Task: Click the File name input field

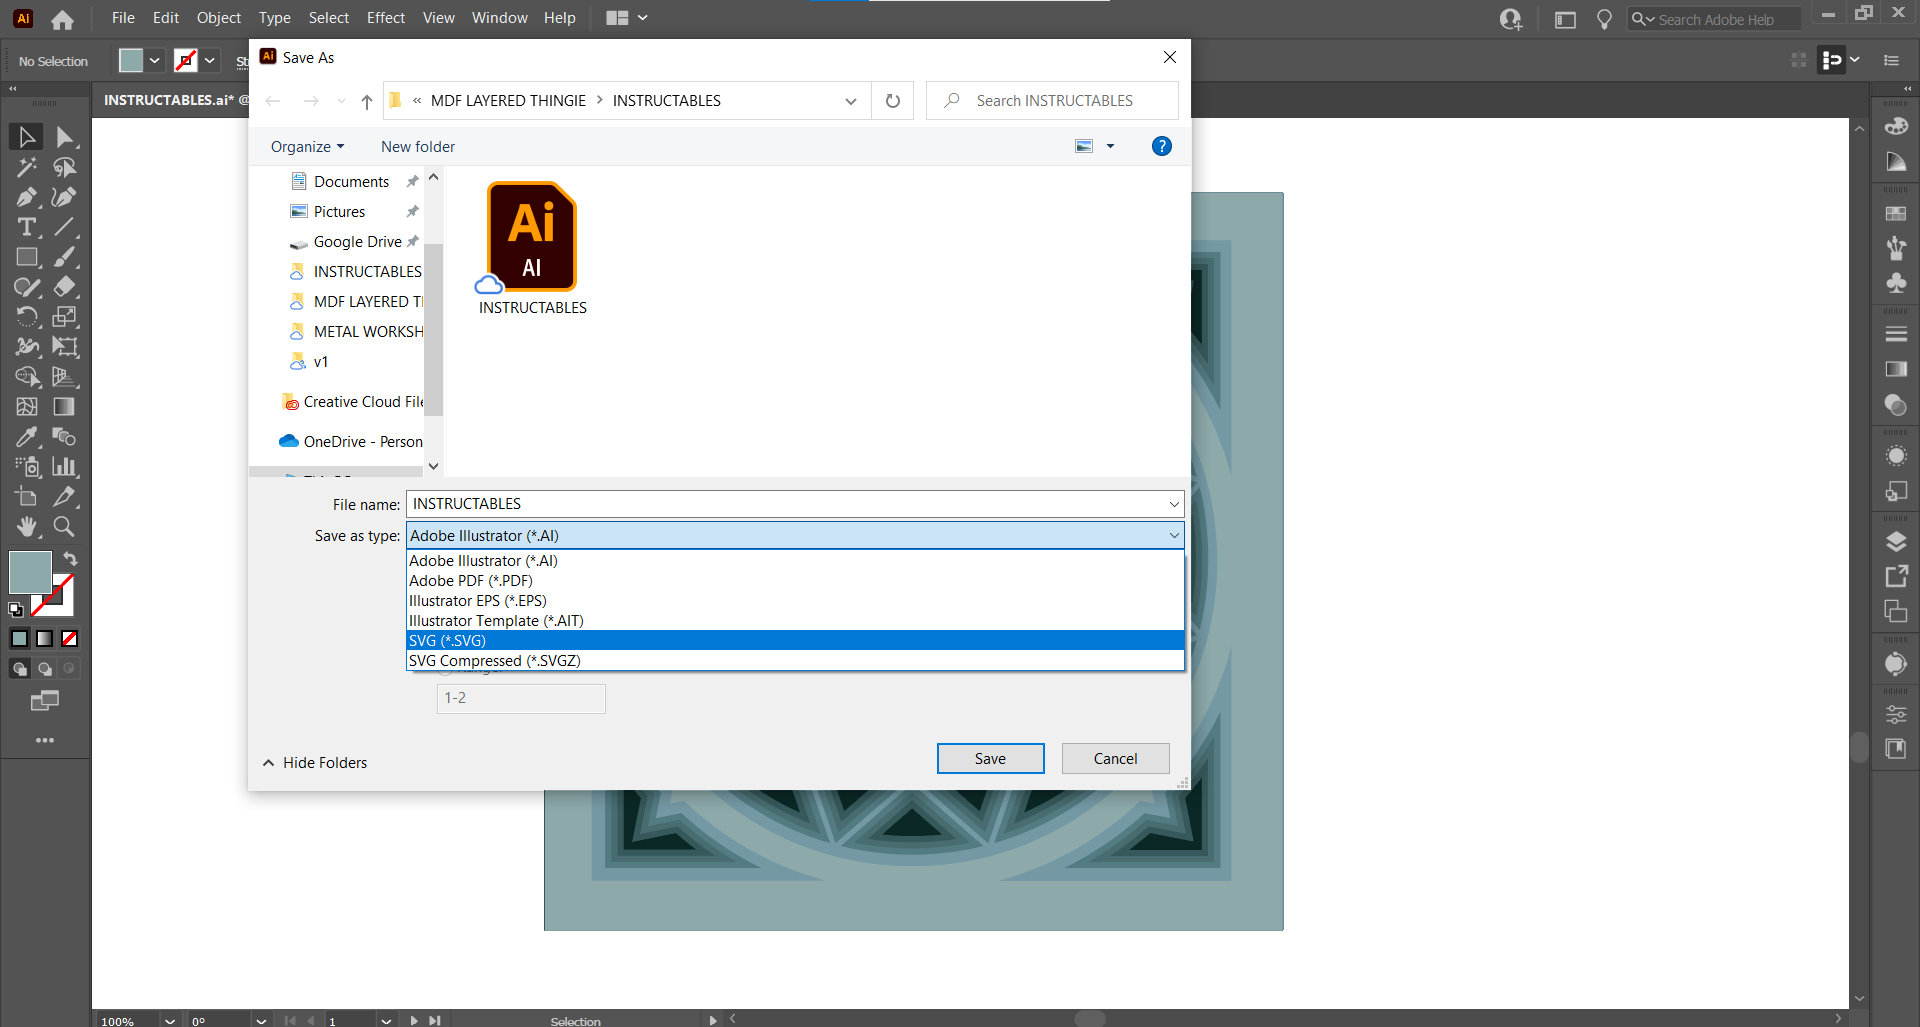Action: click(786, 504)
